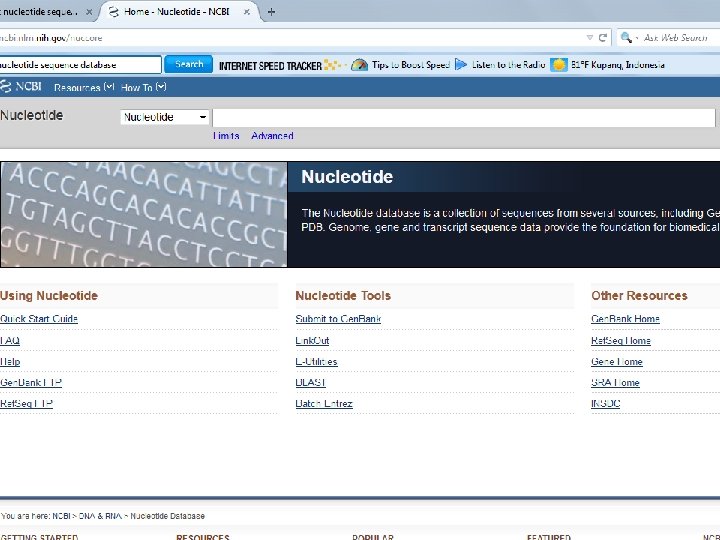Open the FAQ link

point(10,340)
